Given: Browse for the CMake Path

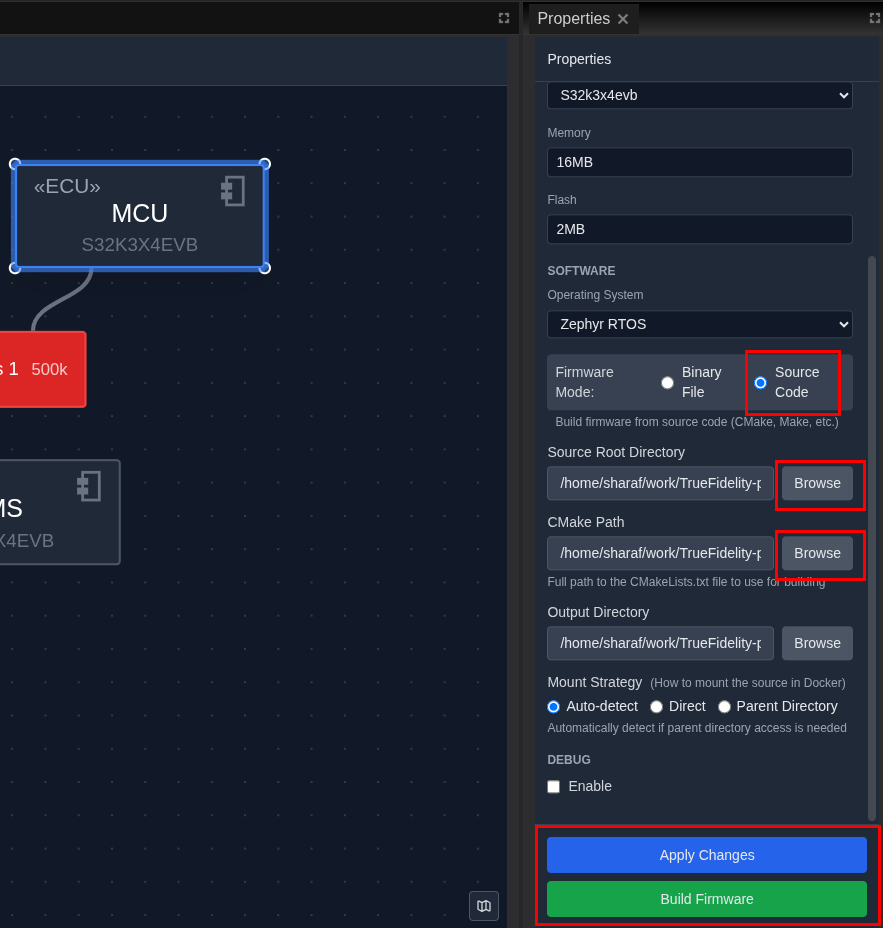Looking at the screenshot, I should pos(817,553).
